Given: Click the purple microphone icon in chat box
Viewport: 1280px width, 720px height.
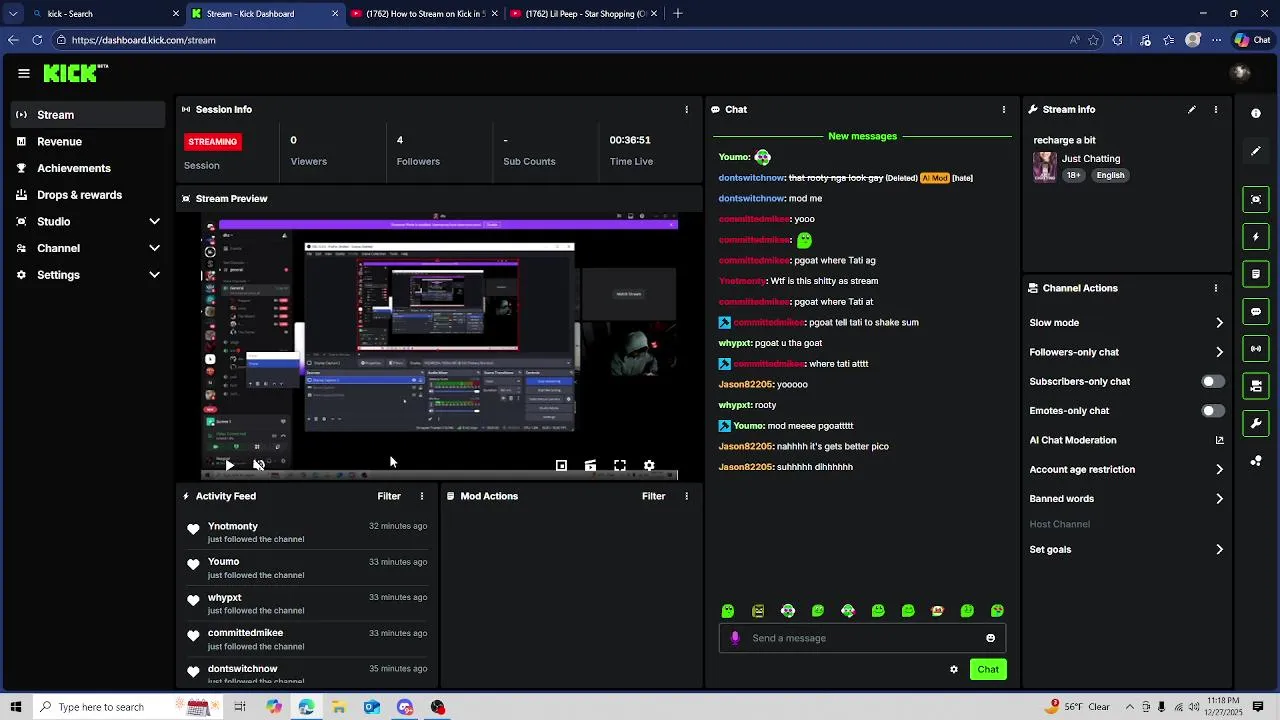Looking at the screenshot, I should coord(735,638).
